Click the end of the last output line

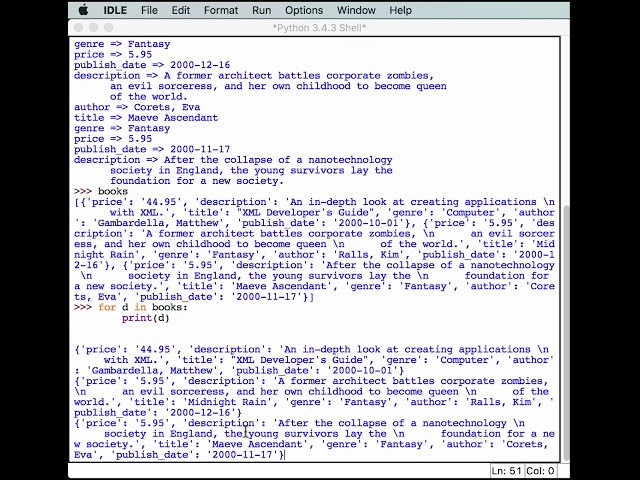point(284,455)
